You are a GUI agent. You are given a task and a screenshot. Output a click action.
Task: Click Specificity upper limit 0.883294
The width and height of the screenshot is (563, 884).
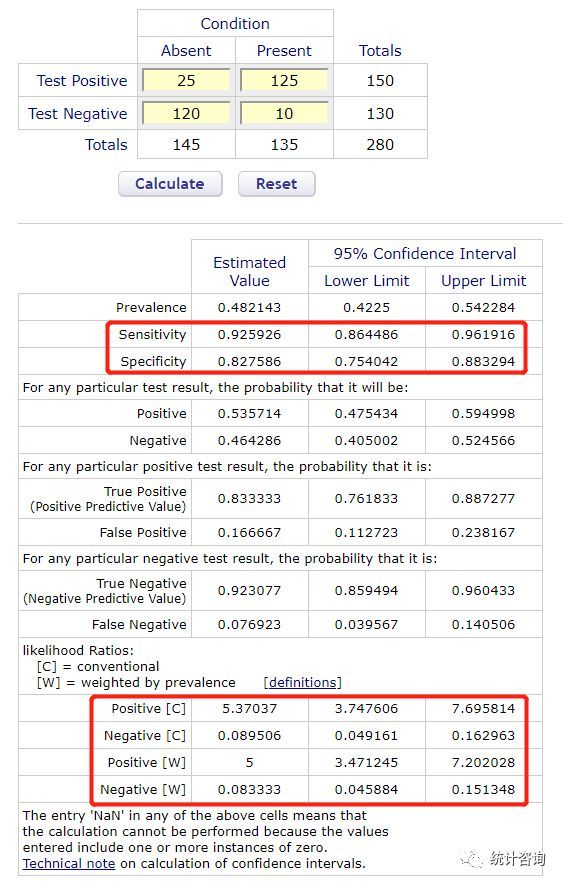484,362
